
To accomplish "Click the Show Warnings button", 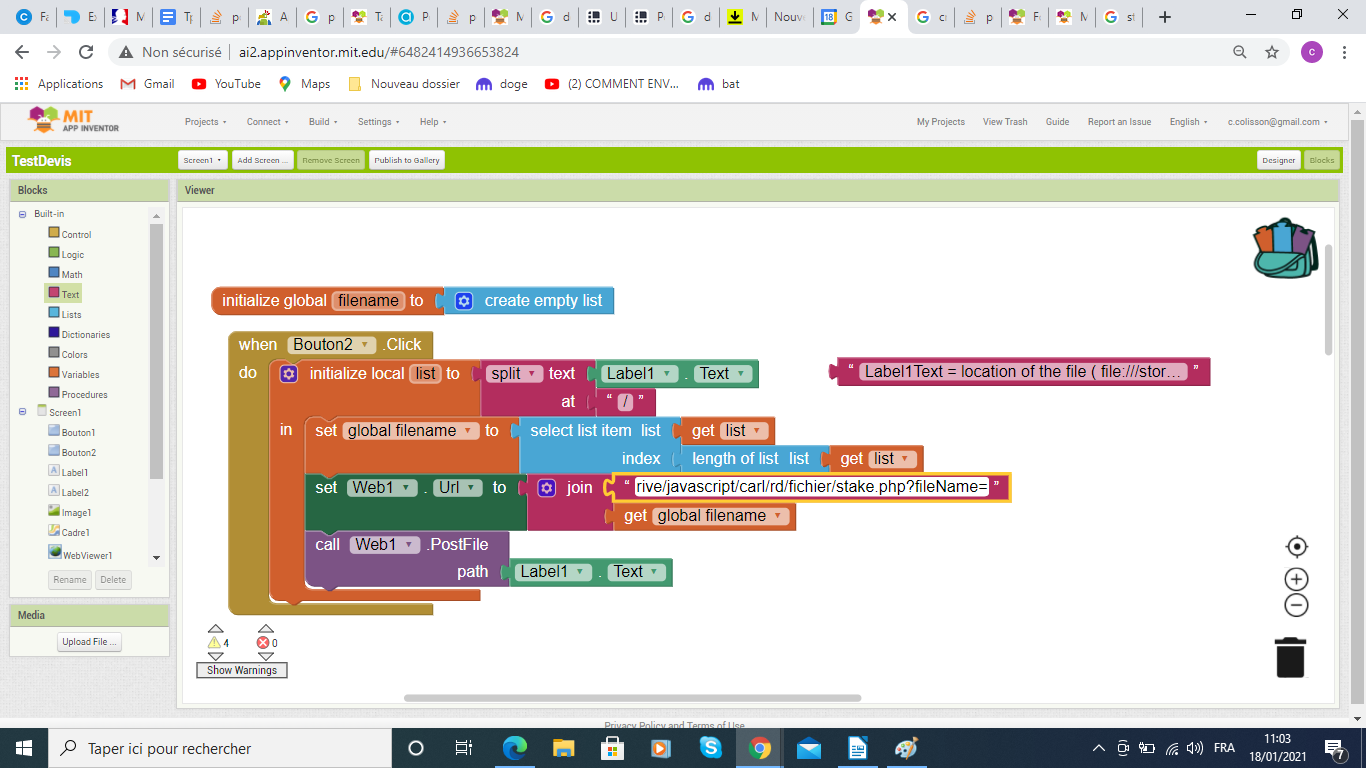I will pos(242,670).
